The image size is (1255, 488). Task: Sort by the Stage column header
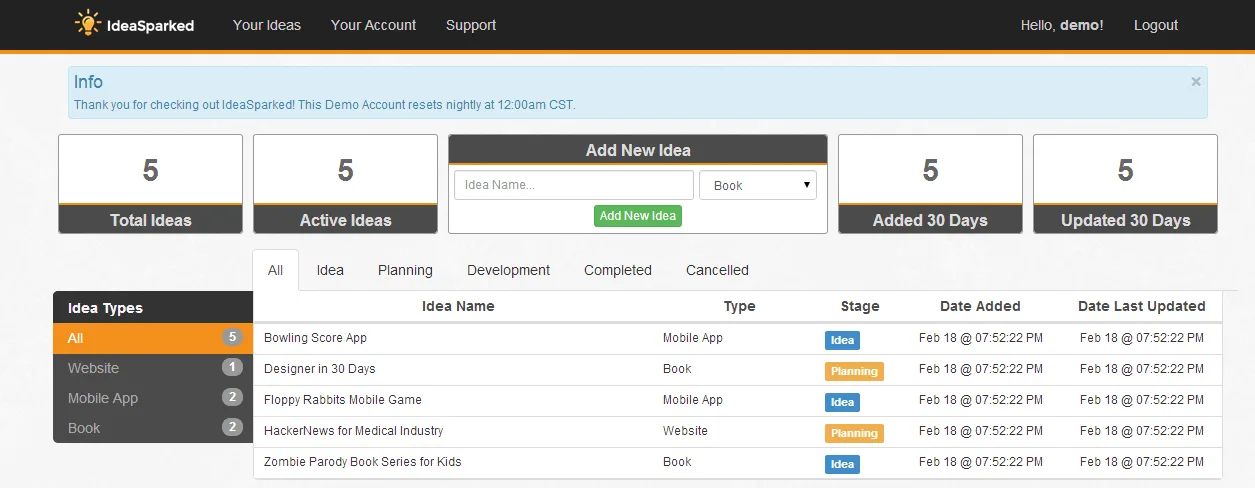click(x=860, y=306)
